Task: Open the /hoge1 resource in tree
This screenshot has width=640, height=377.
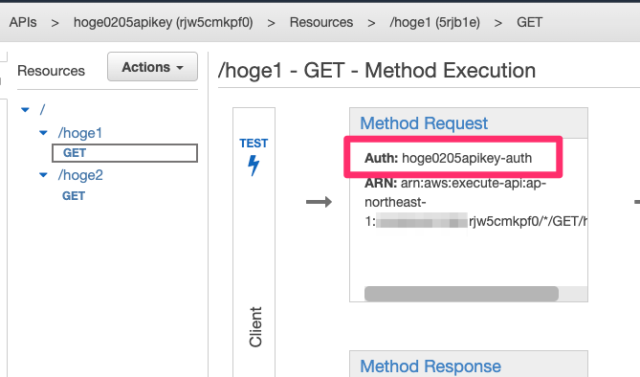Action: click(x=80, y=133)
